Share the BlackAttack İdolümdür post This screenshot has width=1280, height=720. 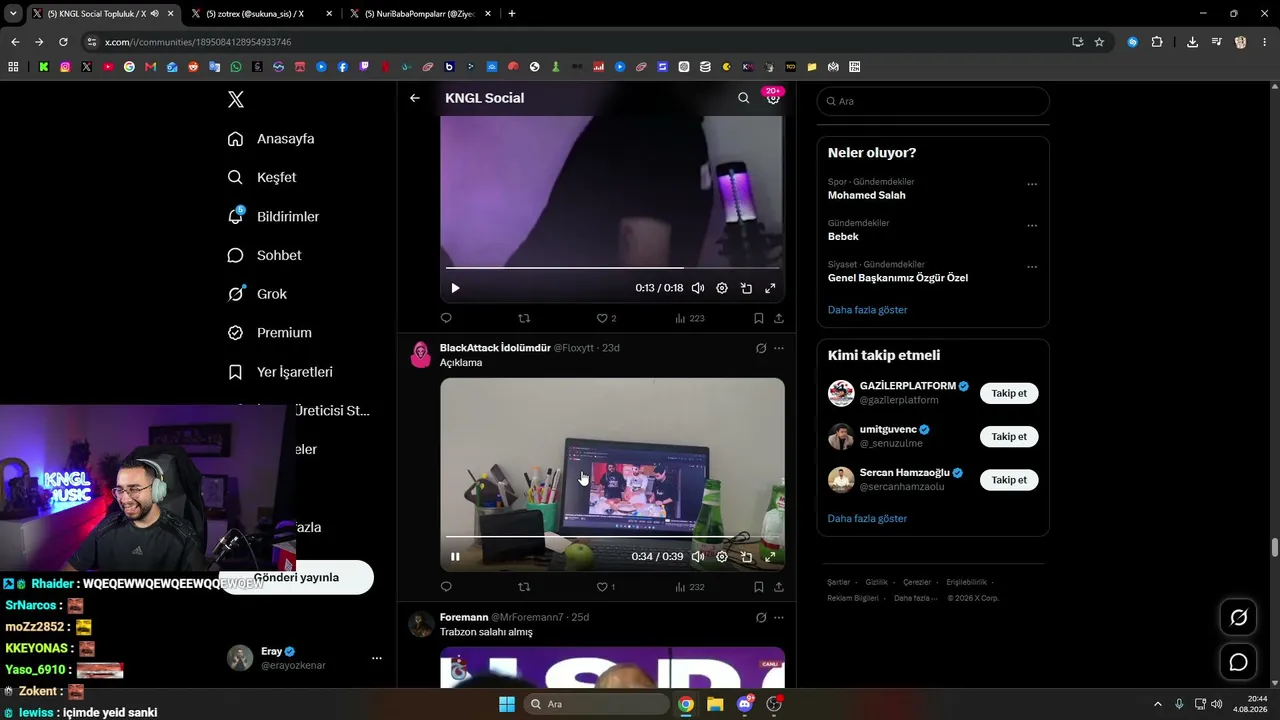click(x=779, y=587)
